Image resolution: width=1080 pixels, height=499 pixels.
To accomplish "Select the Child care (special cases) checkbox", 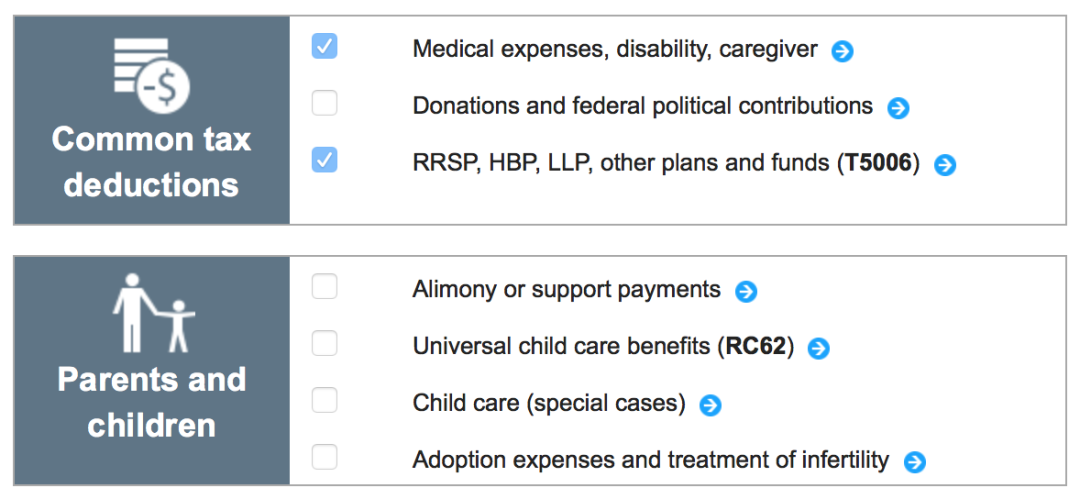I will tap(324, 401).
